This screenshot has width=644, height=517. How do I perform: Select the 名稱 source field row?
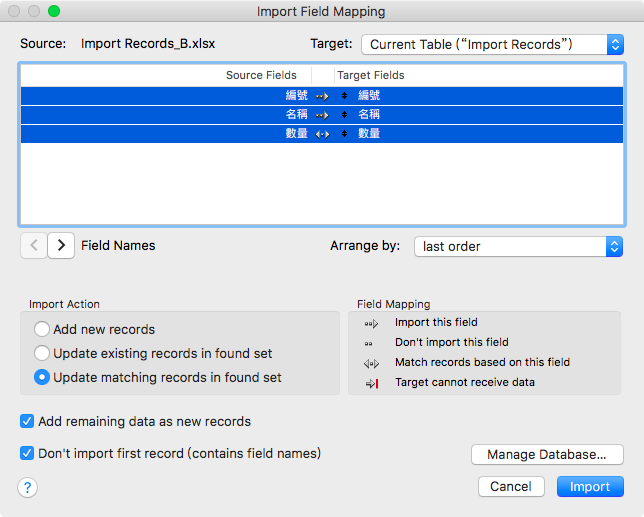tap(322, 115)
